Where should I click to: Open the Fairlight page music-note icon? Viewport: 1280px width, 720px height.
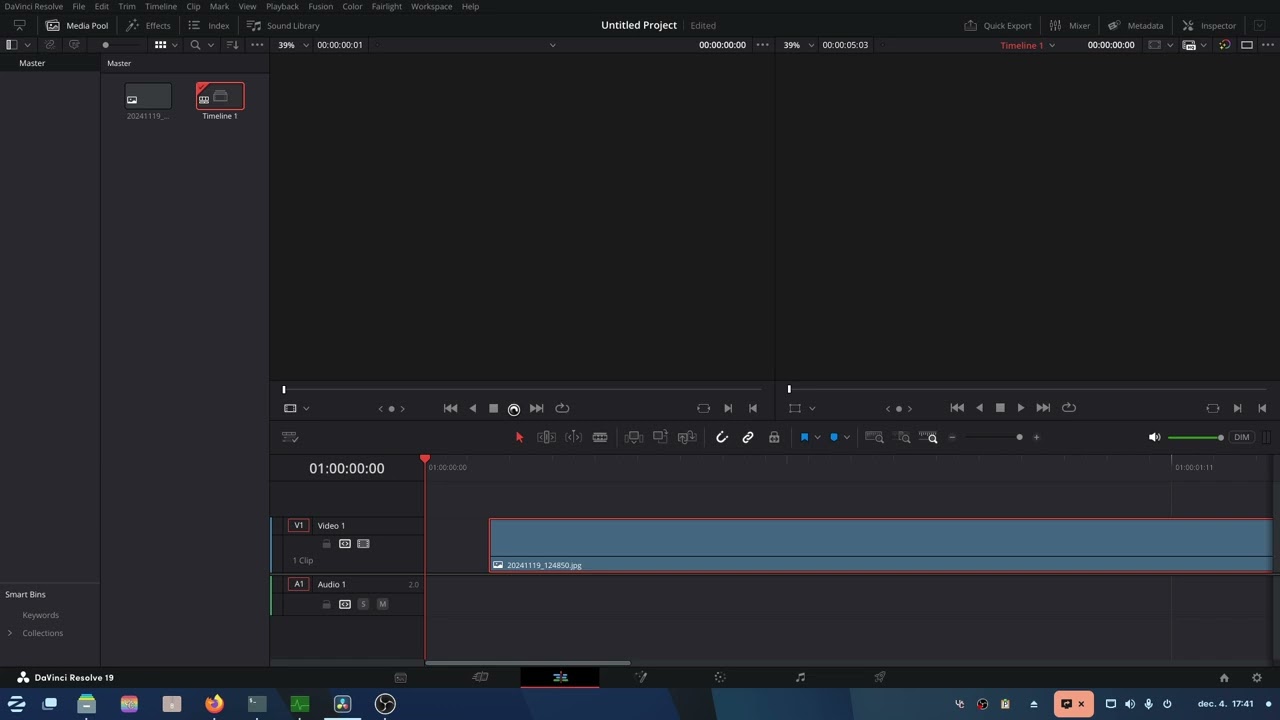tap(800, 677)
